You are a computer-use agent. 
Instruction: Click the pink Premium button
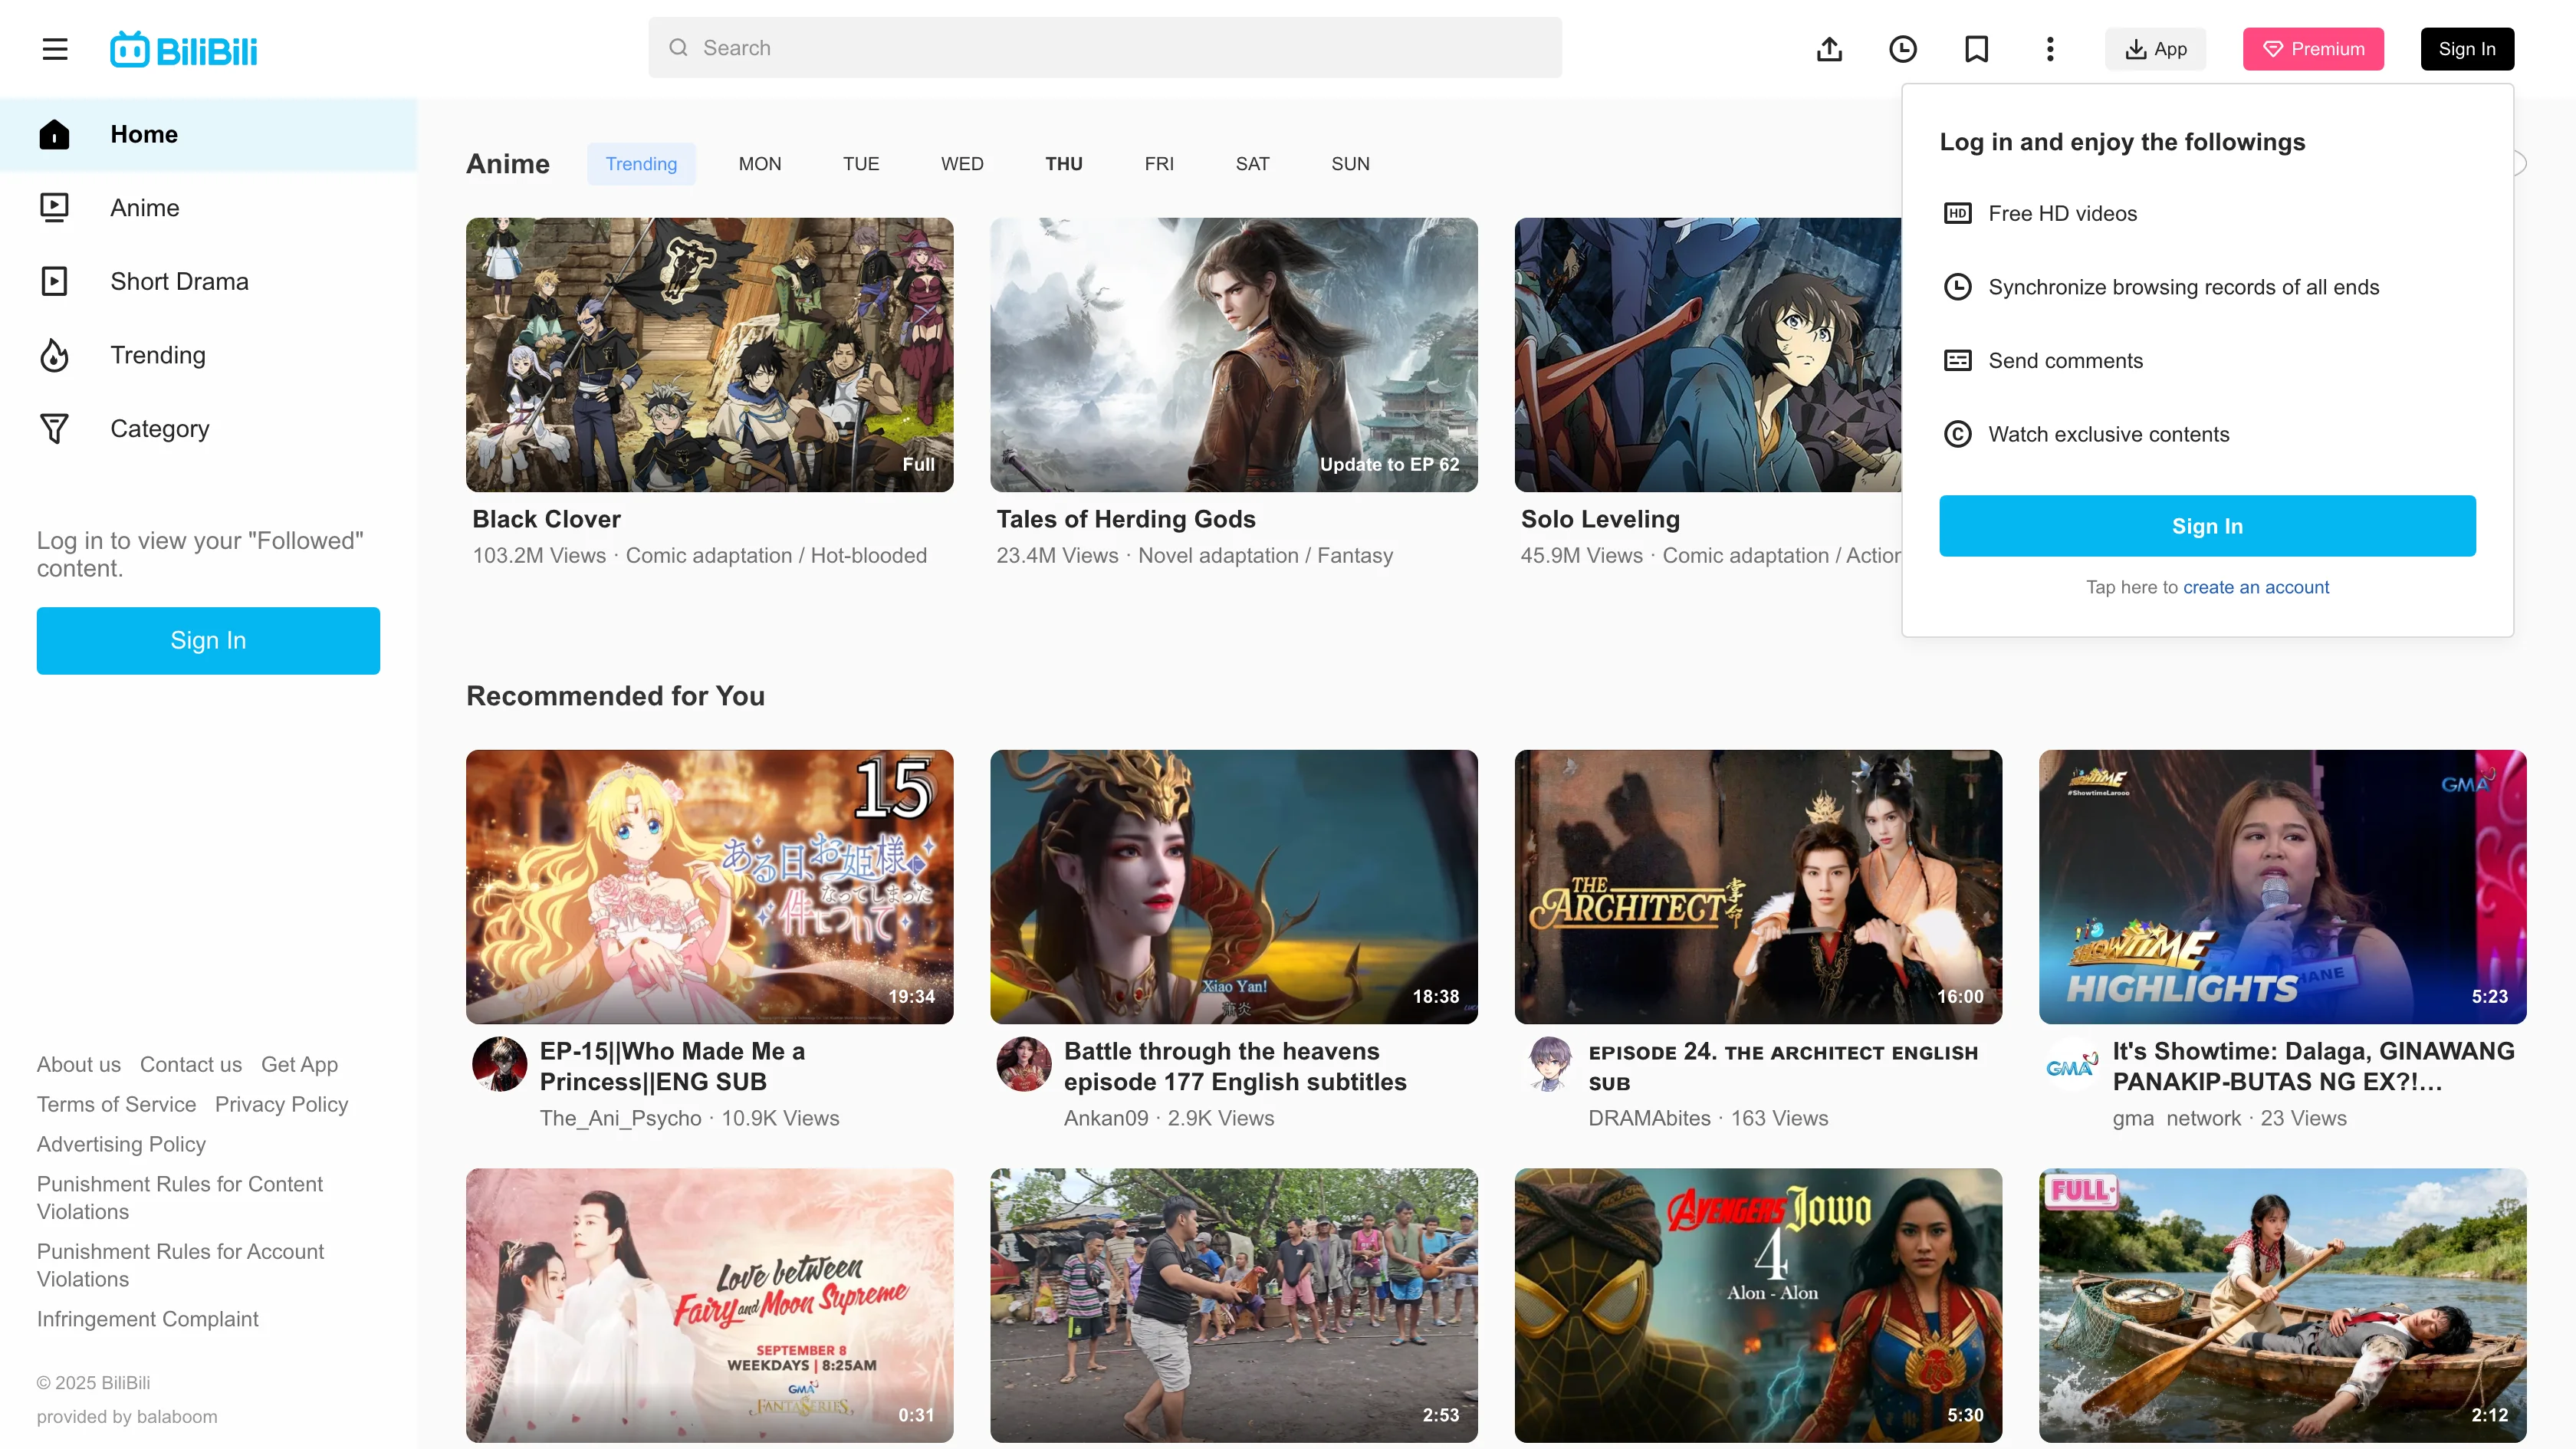click(x=2312, y=49)
